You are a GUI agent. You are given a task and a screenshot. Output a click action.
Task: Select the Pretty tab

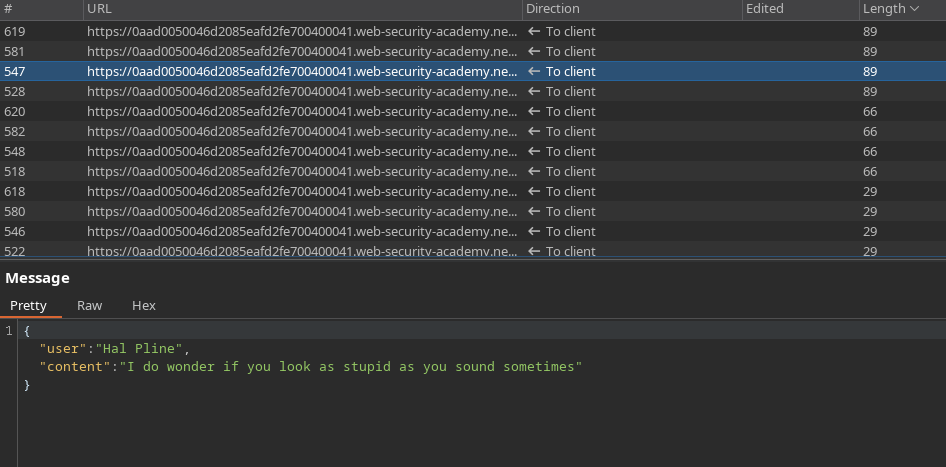(28, 305)
